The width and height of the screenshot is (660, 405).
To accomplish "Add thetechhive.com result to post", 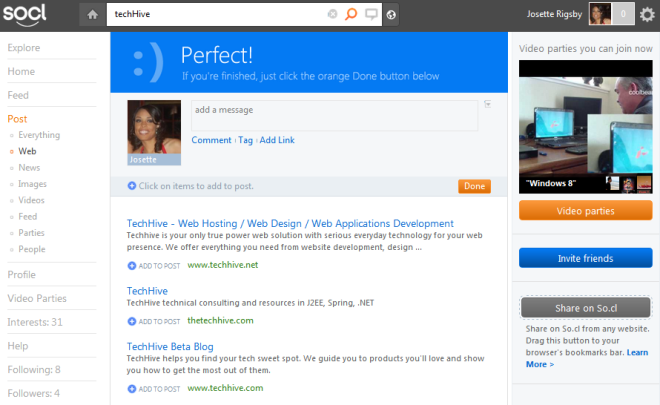I will pyautogui.click(x=154, y=321).
